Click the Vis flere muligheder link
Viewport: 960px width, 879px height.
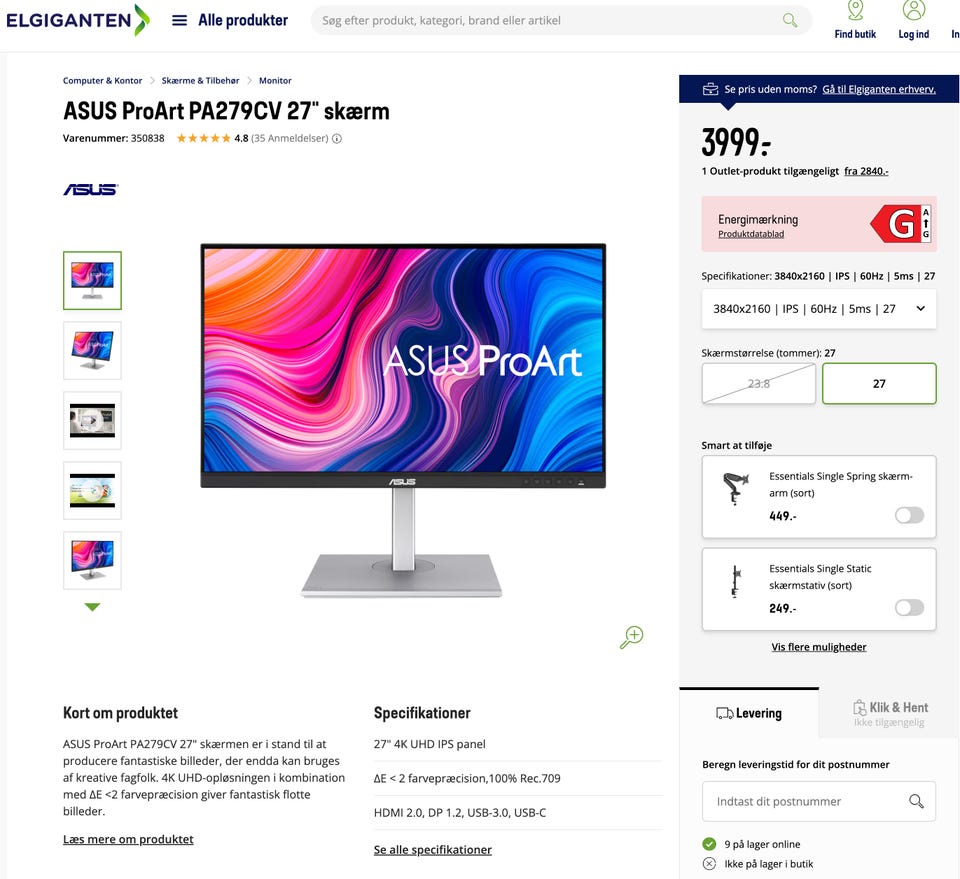(819, 647)
